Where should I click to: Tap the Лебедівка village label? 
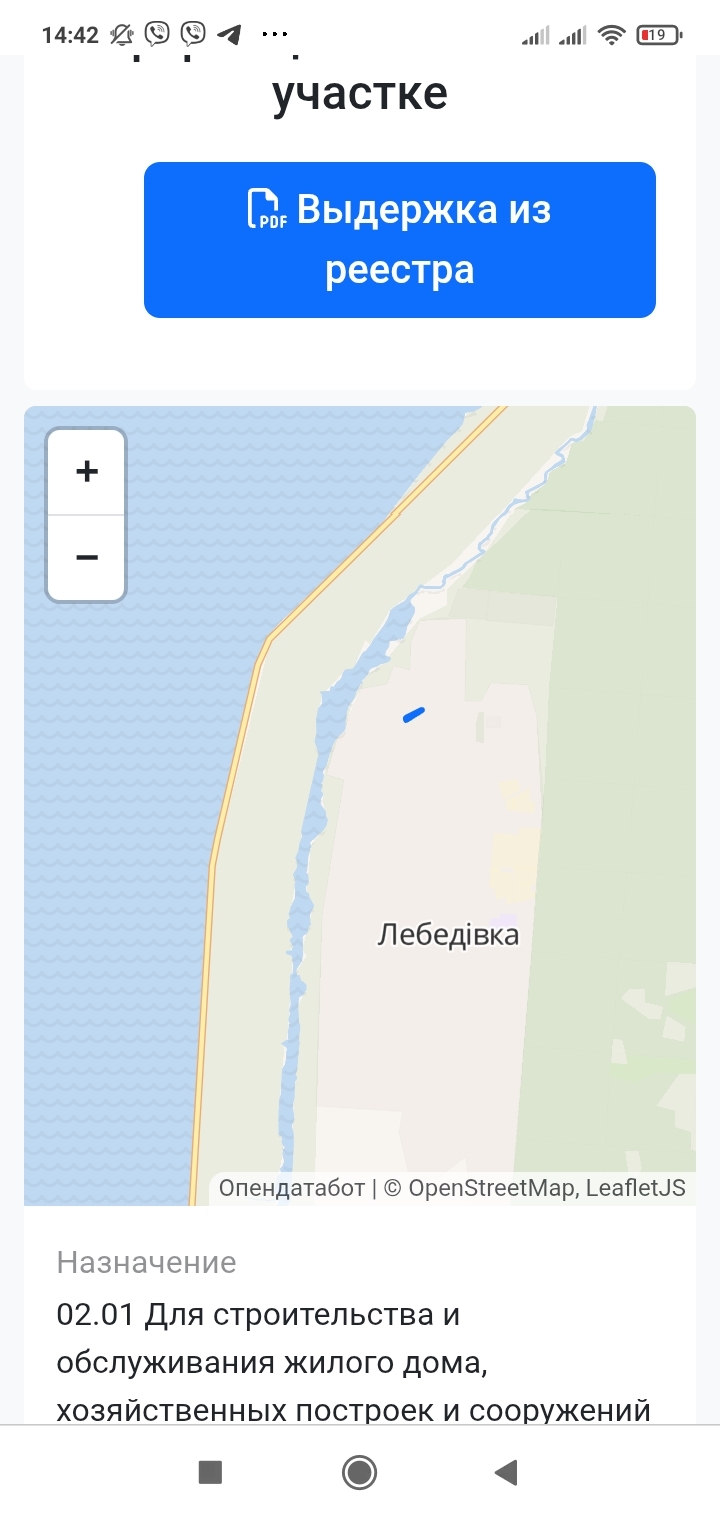tap(448, 935)
